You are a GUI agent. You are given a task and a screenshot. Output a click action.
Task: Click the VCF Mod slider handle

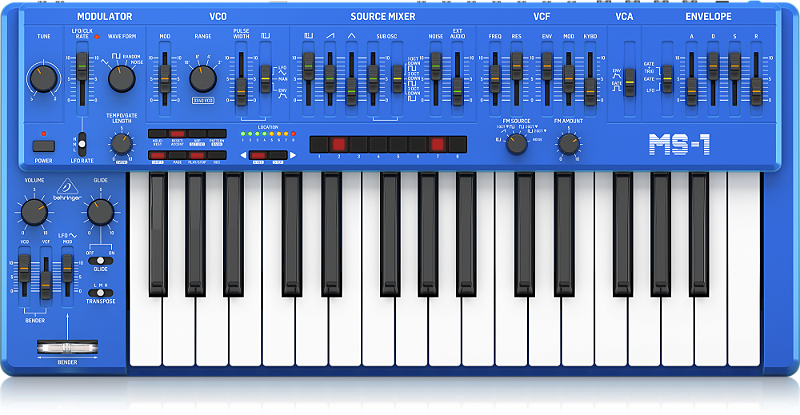click(569, 79)
